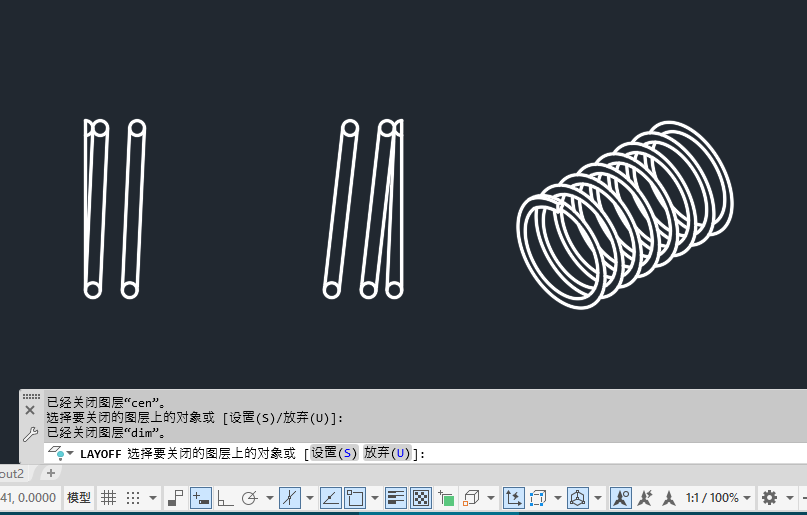The width and height of the screenshot is (807, 515).
Task: Click selection cycling icon
Action: point(446,498)
